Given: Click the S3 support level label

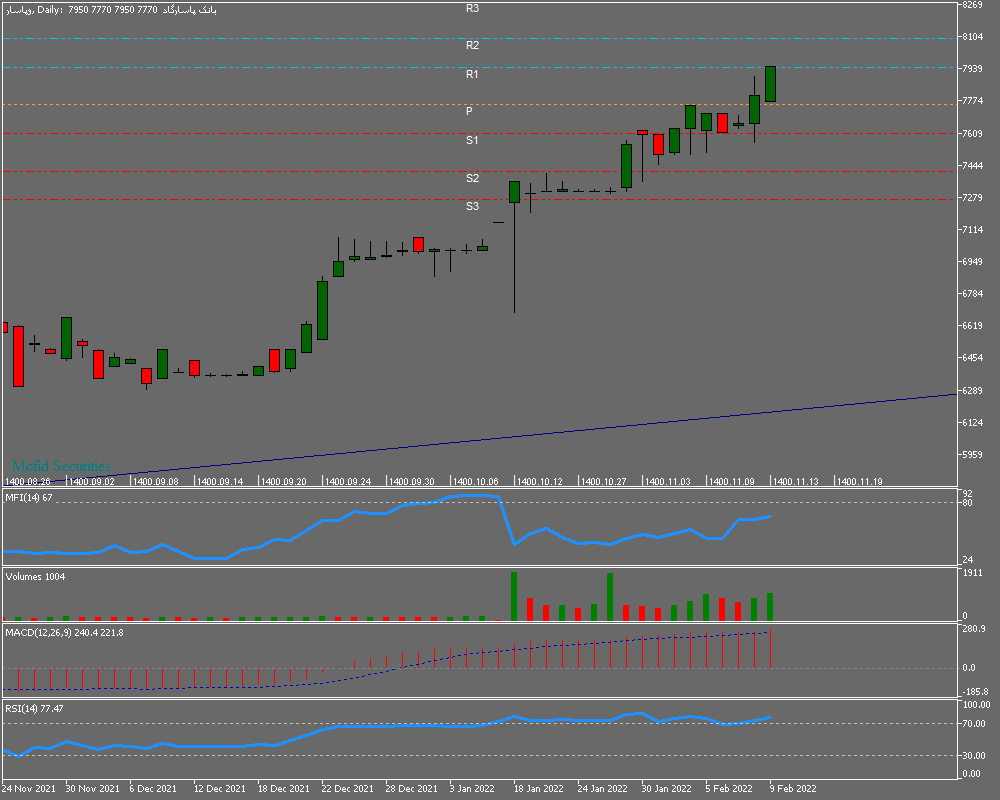Looking at the screenshot, I should click(x=472, y=206).
